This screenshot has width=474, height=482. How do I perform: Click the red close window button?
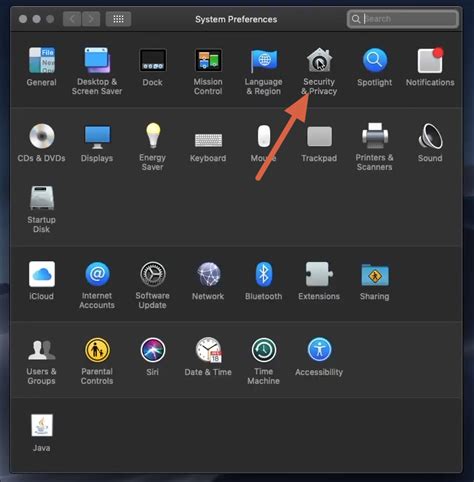[x=23, y=19]
